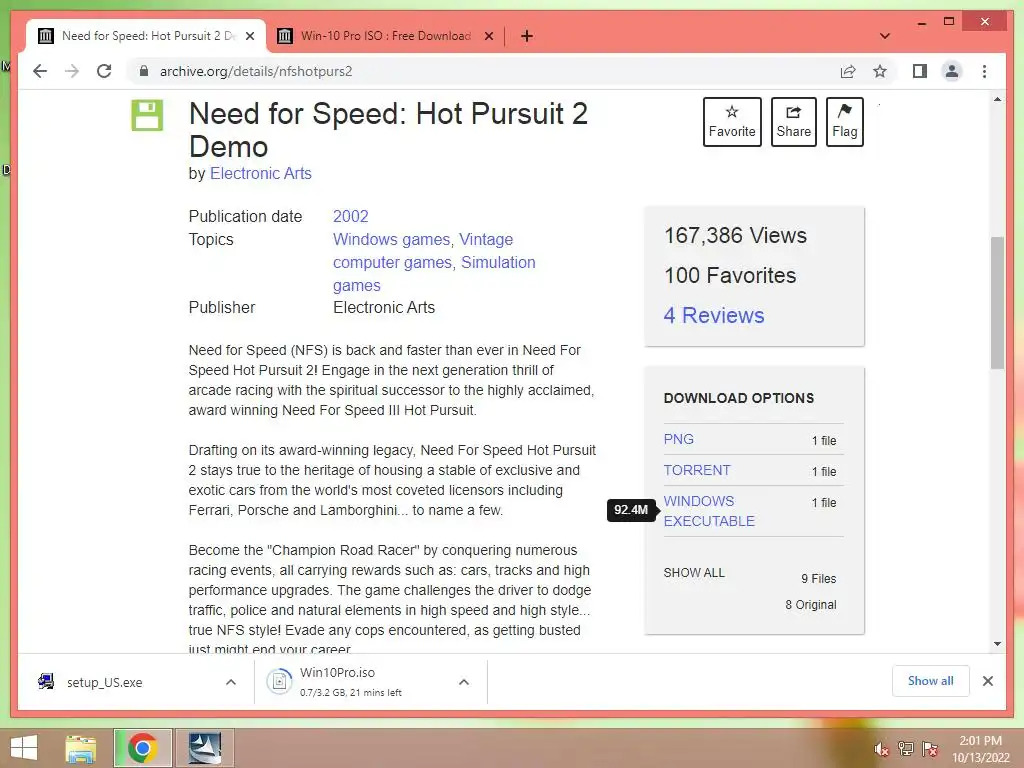Open a new browser tab

[x=527, y=36]
